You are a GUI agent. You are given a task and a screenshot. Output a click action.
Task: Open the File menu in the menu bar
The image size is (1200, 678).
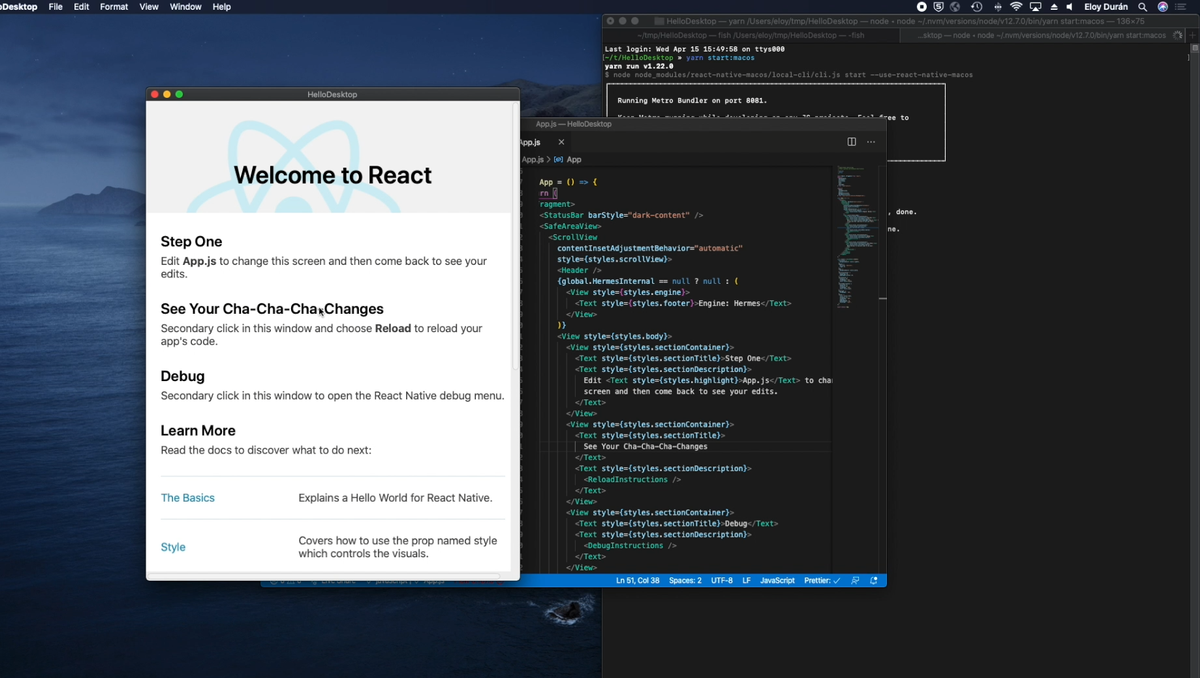coord(56,6)
